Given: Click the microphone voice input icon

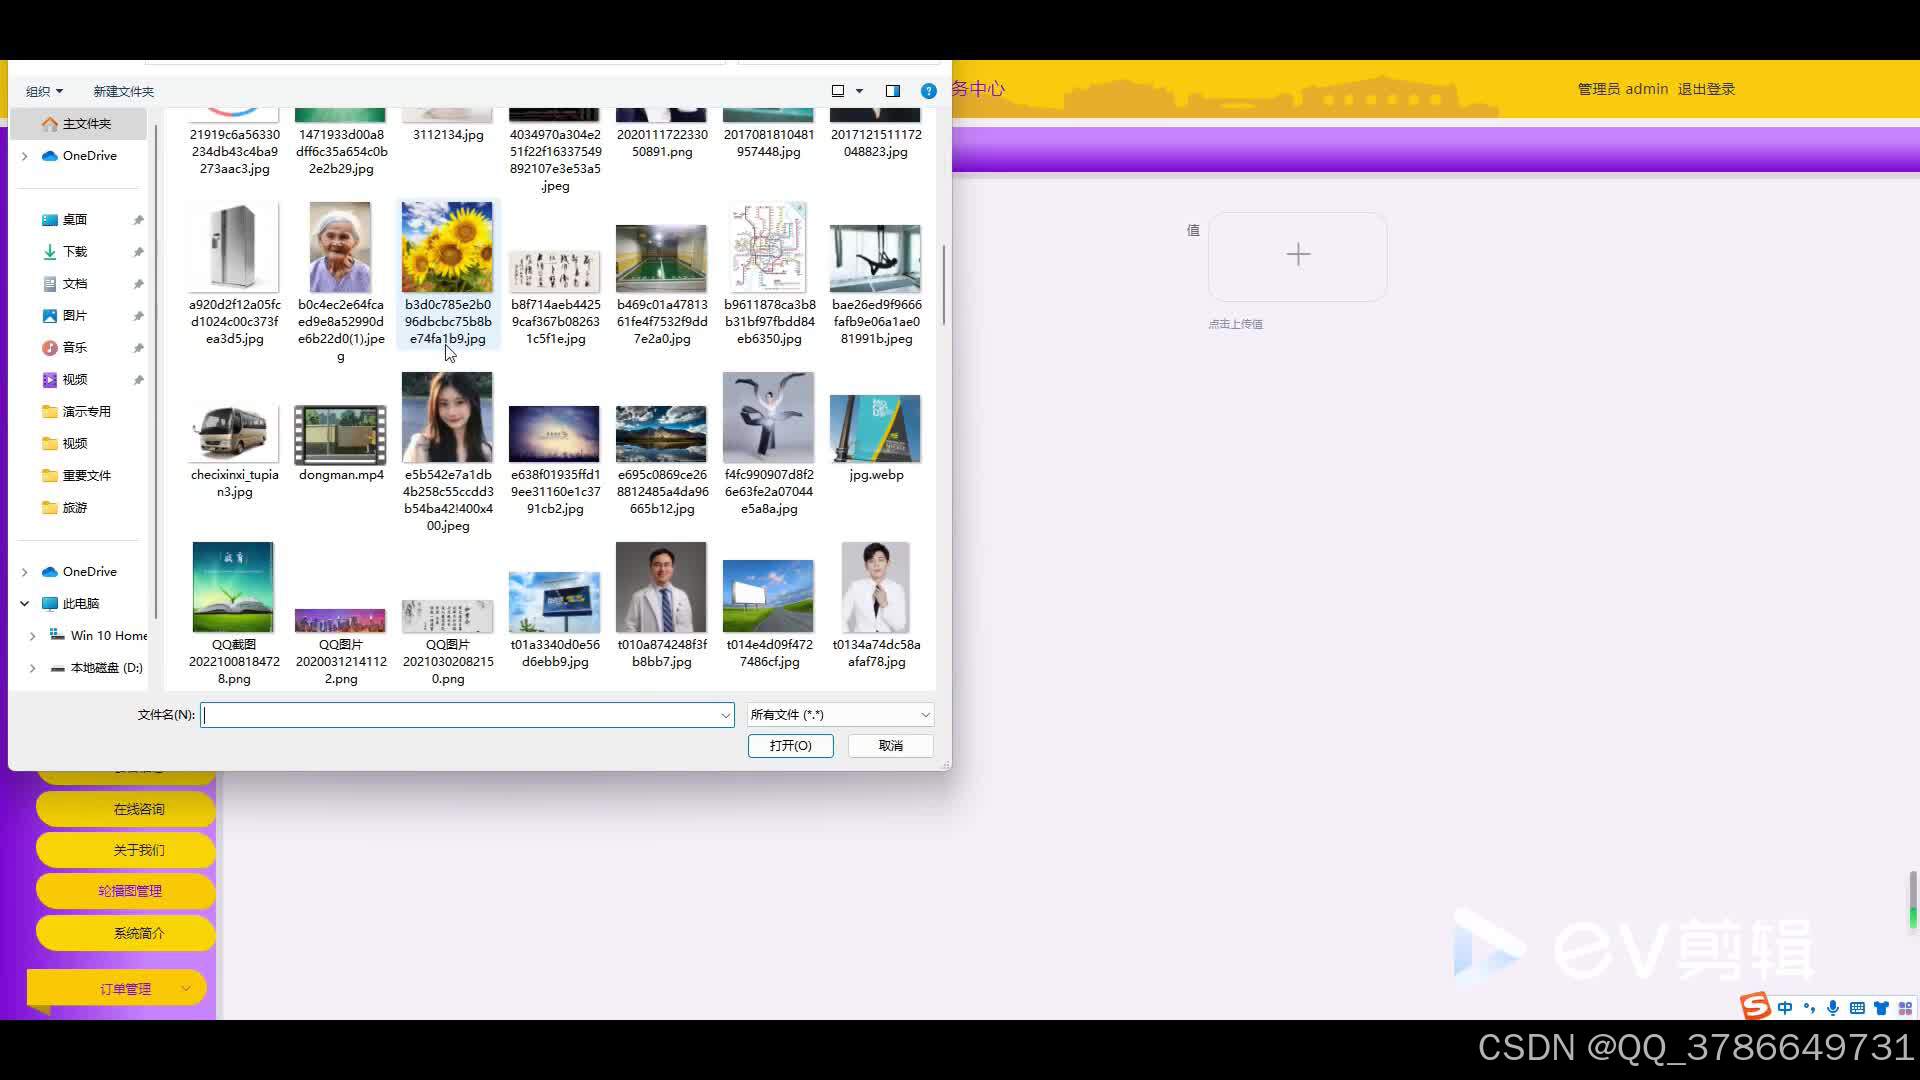Looking at the screenshot, I should click(x=1833, y=1008).
